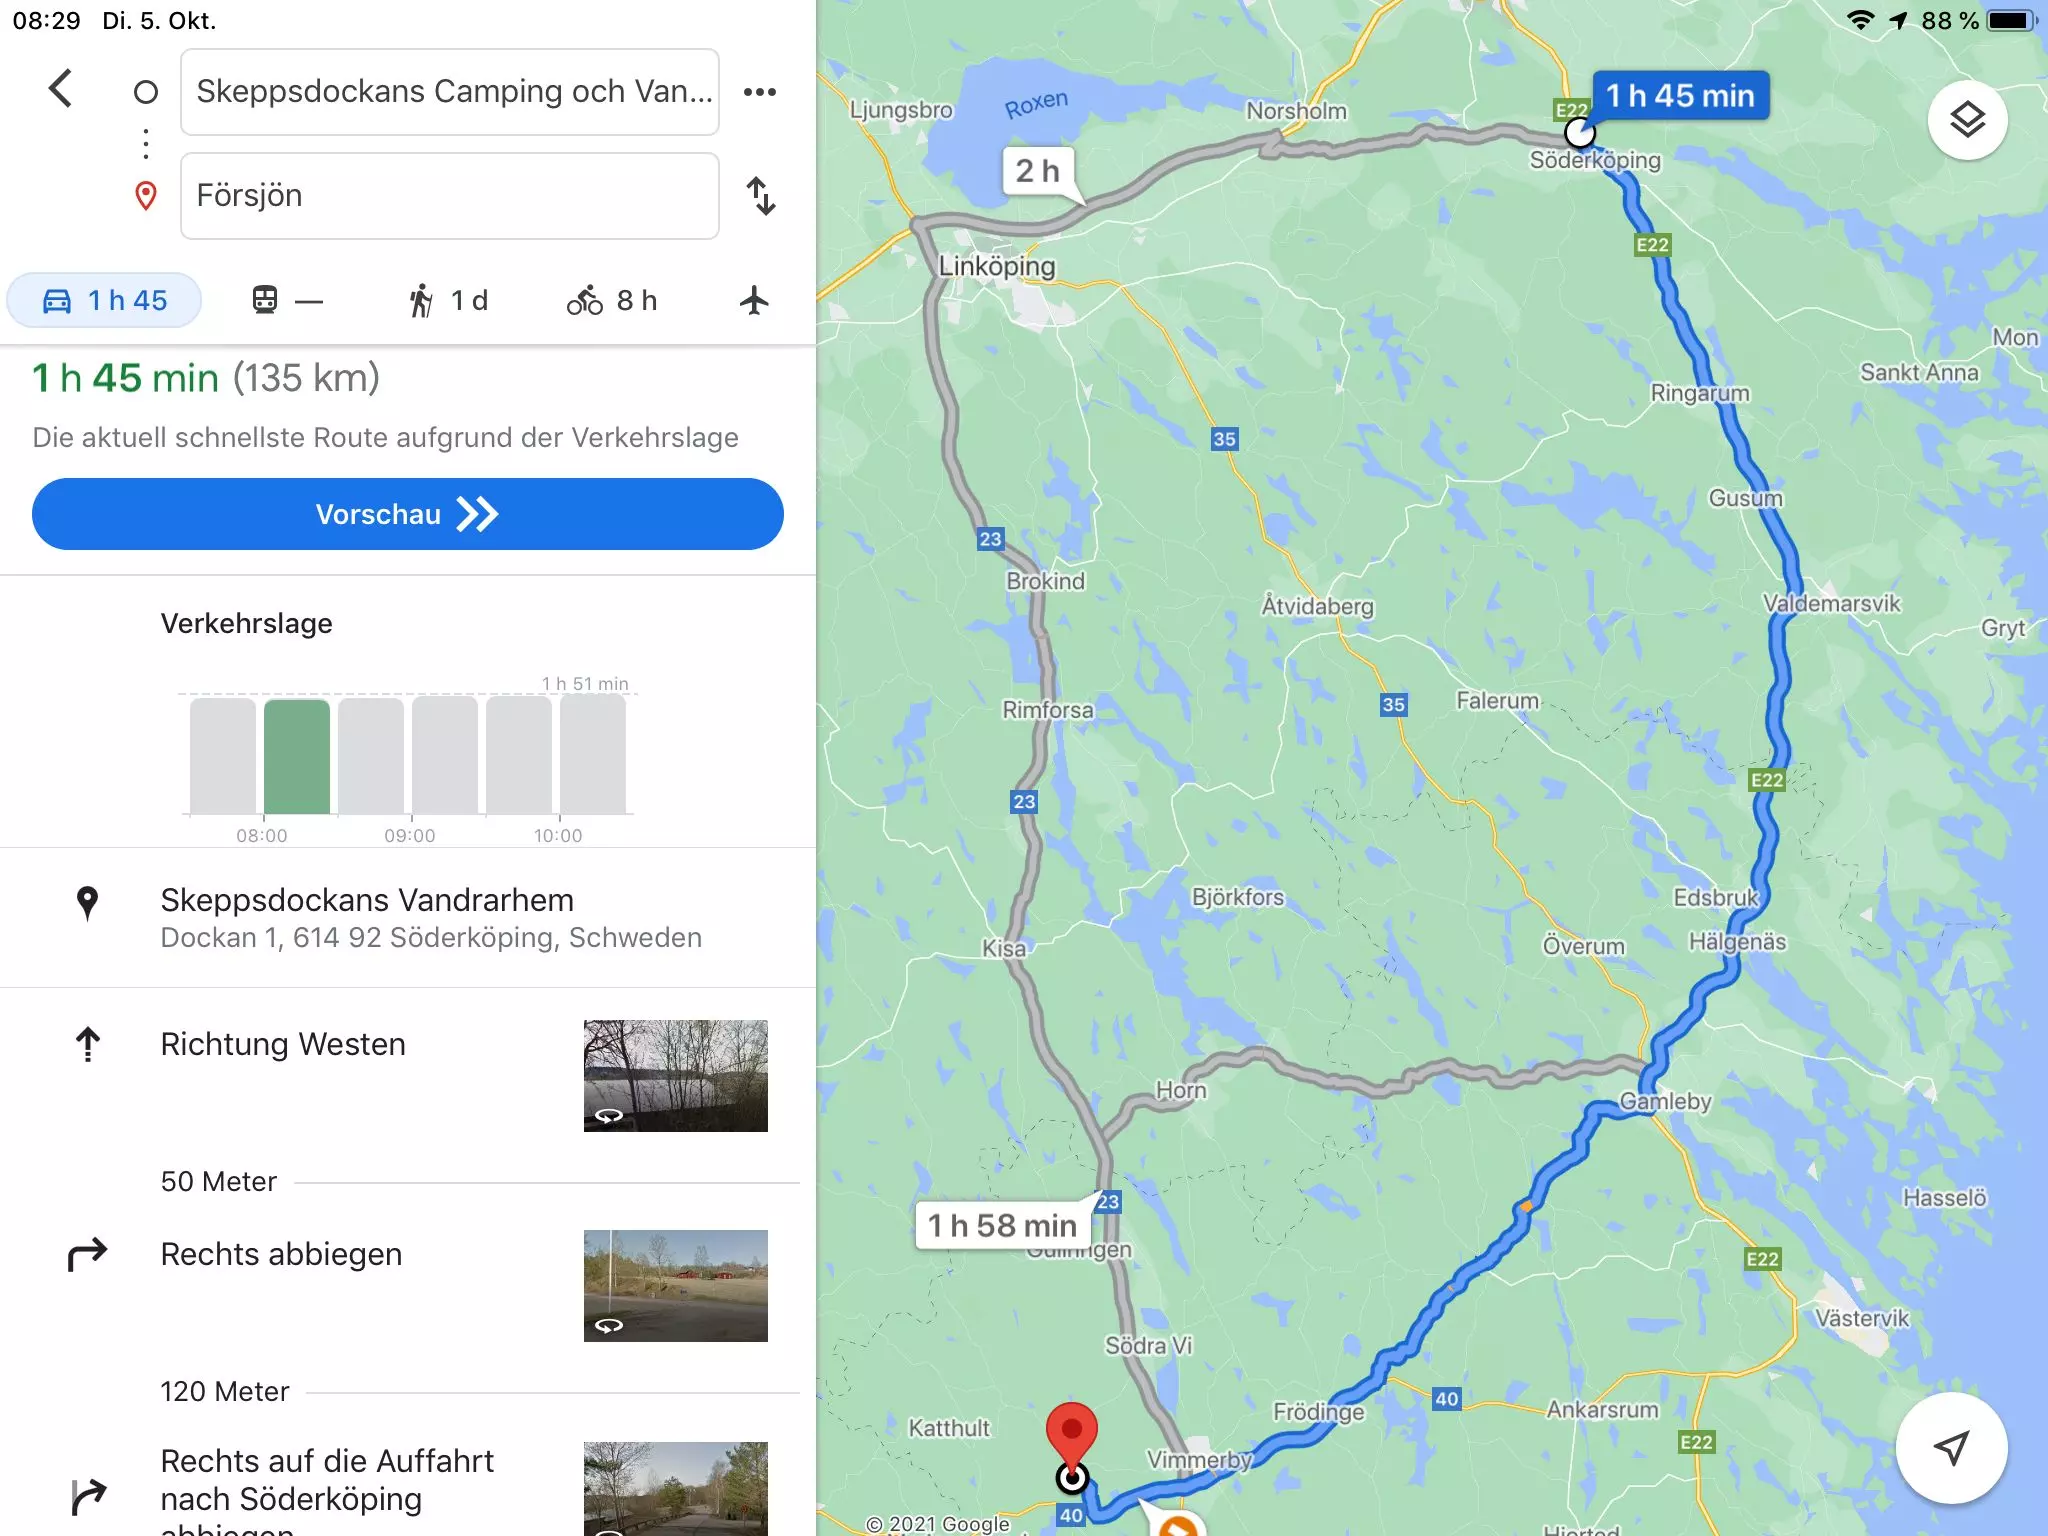Select the flight travel mode icon
Screen dimensions: 2048x1536
755,300
